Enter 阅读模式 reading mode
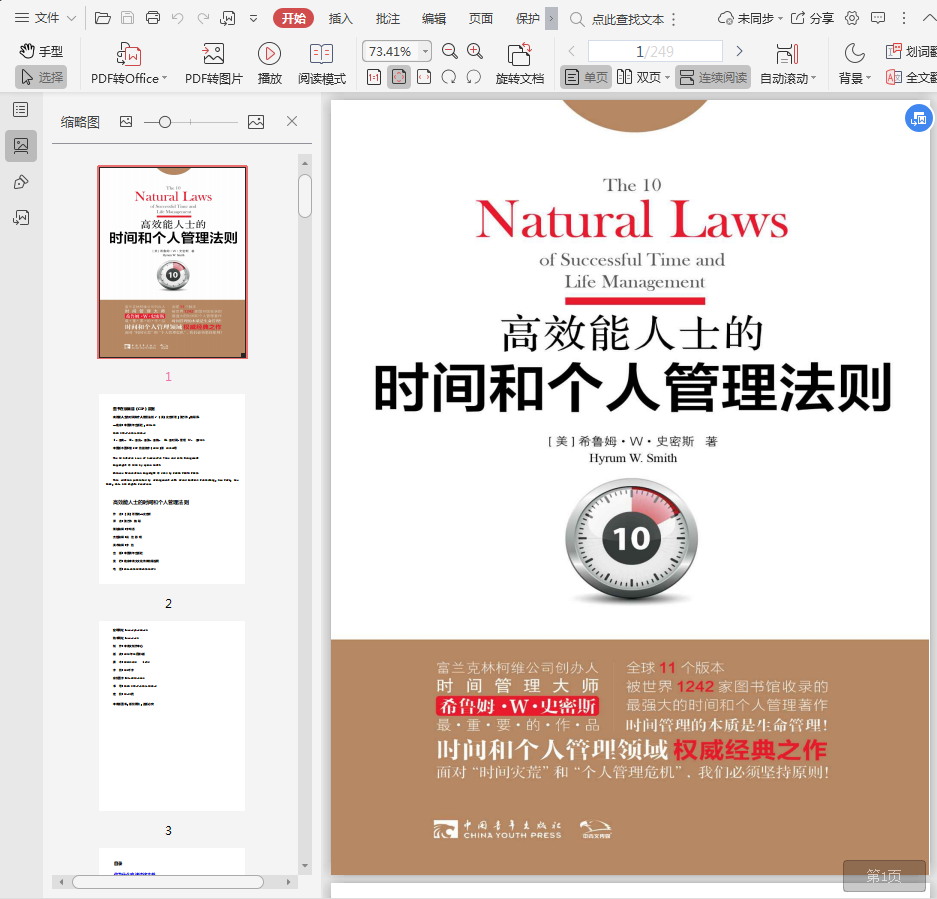Viewport: 937px width, 899px height. 321,64
